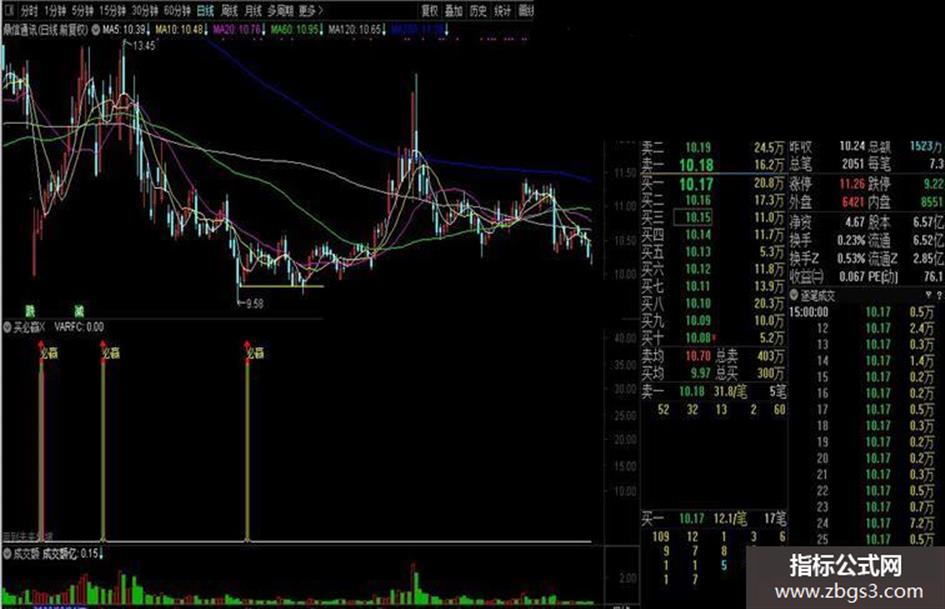Viewport: 945px width, 609px height.
Task: Click the green 减 marker below chart
Action: [x=80, y=311]
